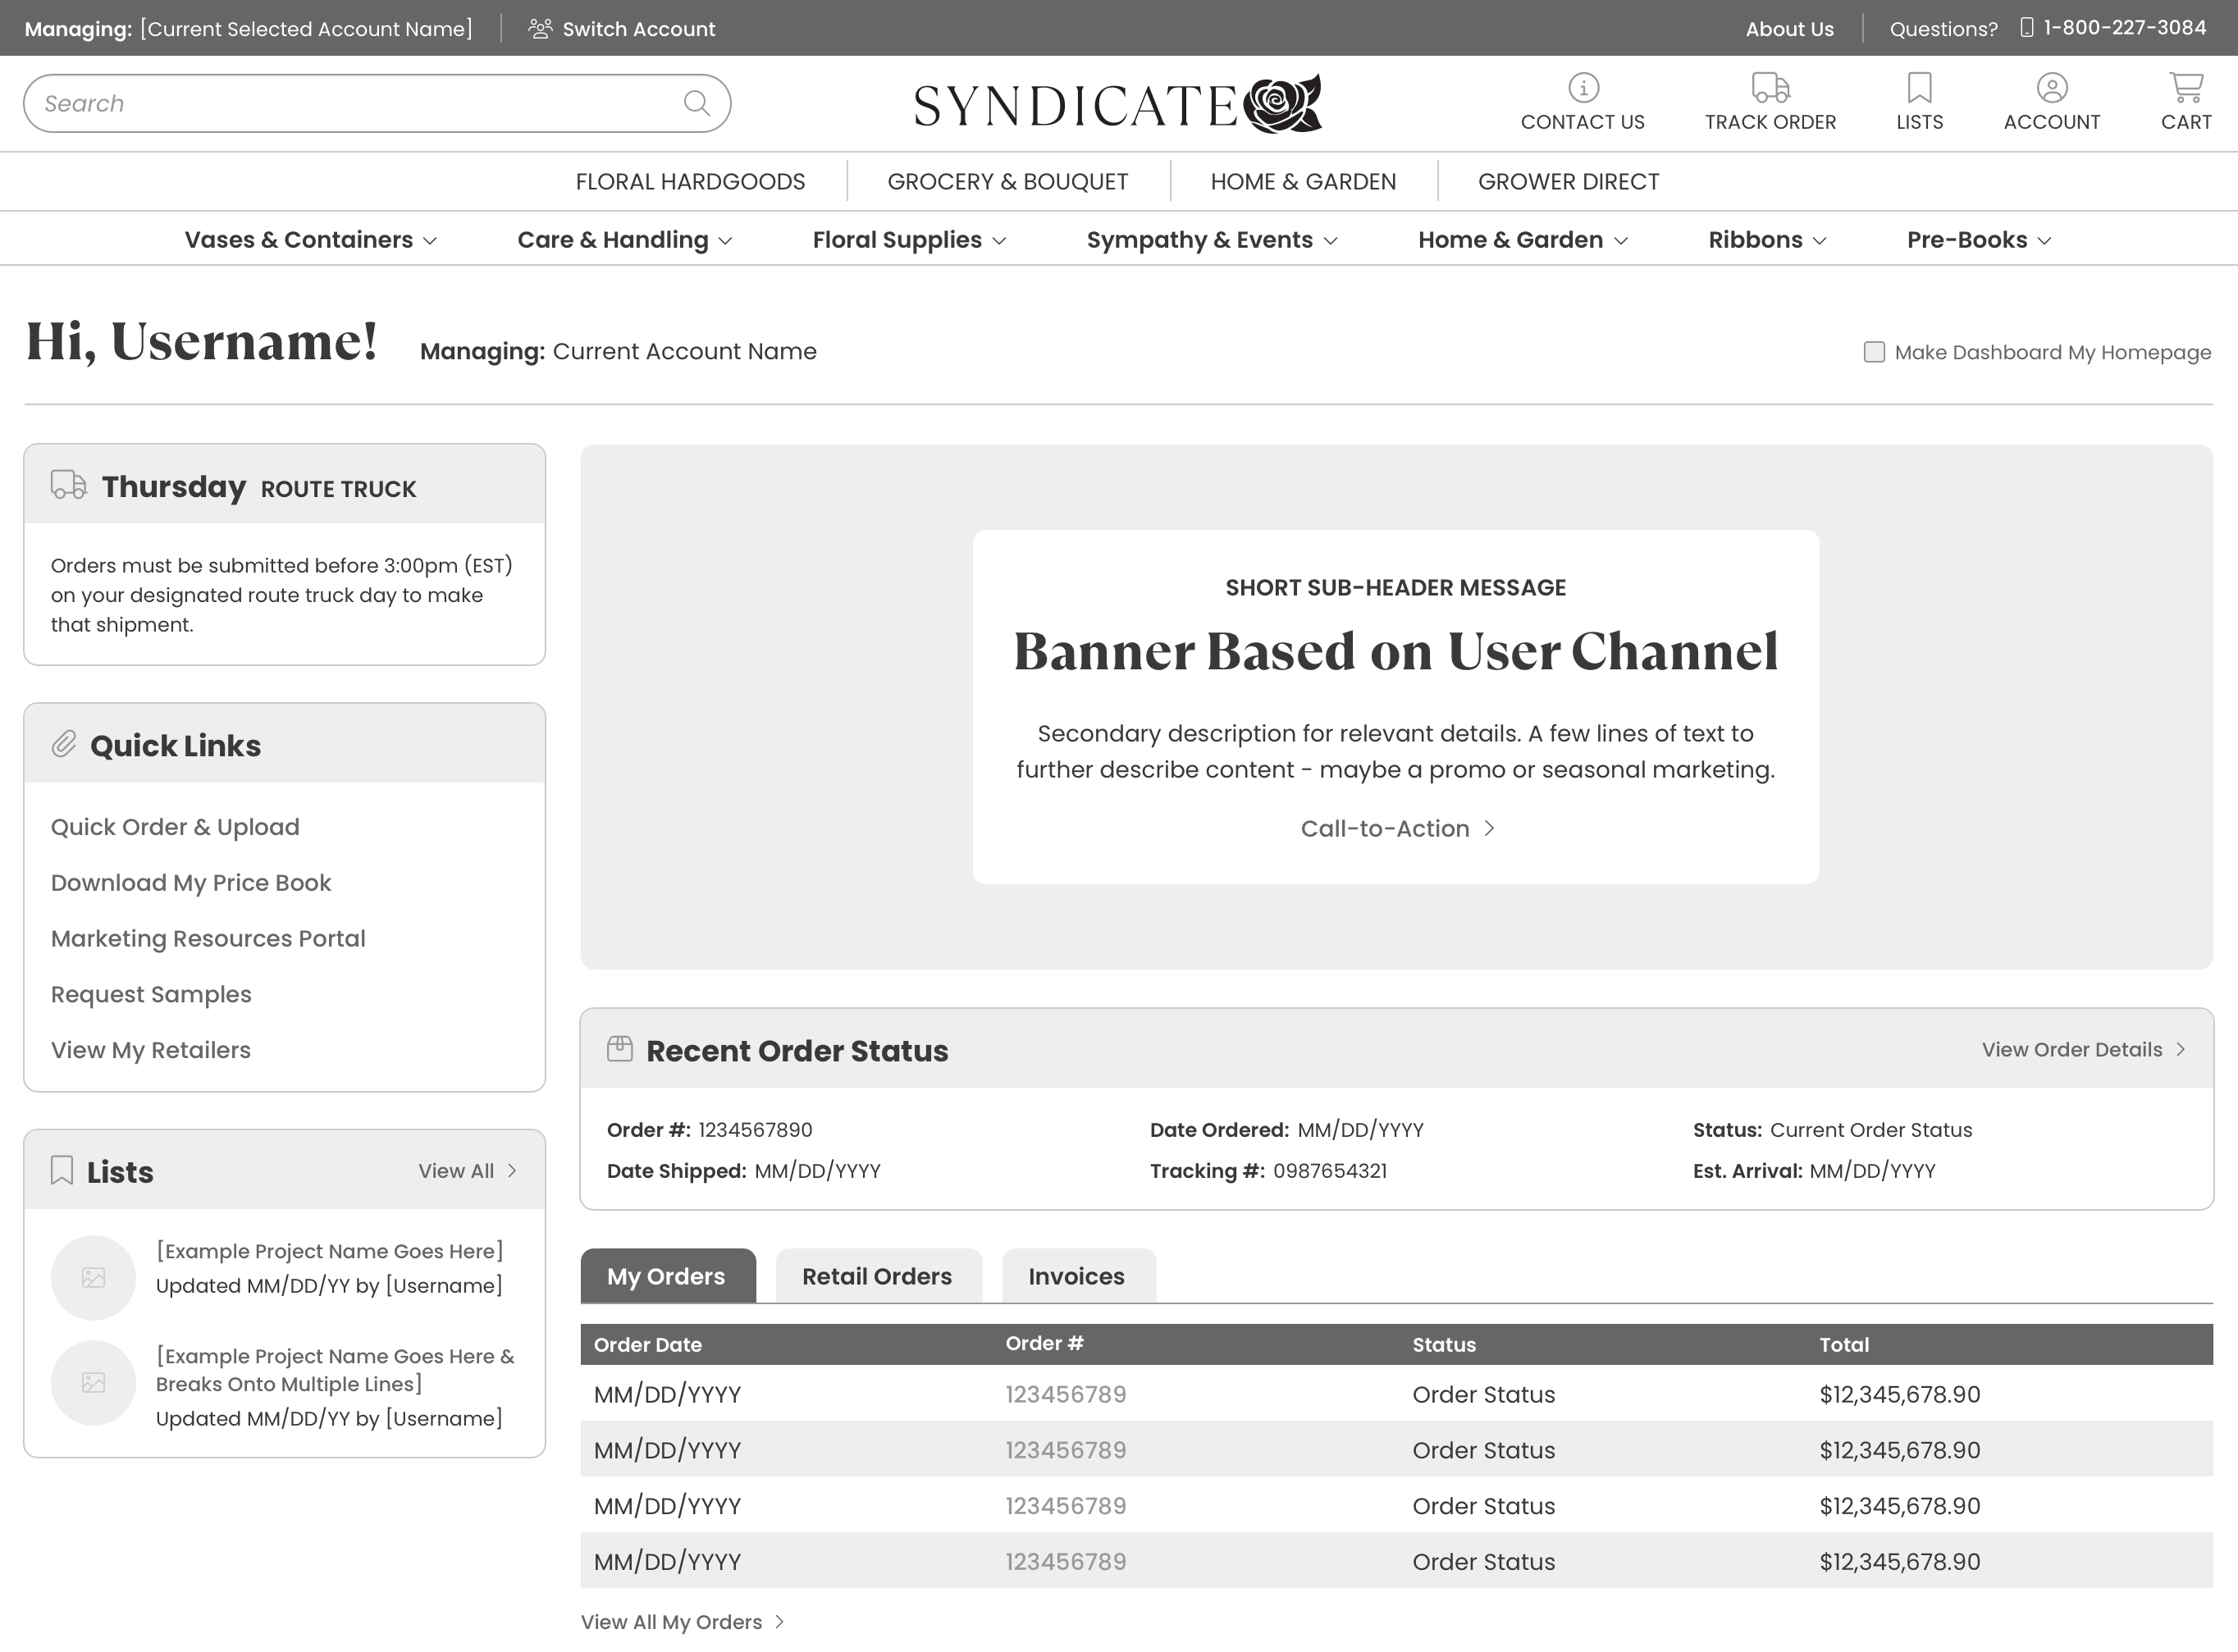The height and width of the screenshot is (1652, 2238).
Task: Open first list thumbnail placeholder
Action: 93,1278
